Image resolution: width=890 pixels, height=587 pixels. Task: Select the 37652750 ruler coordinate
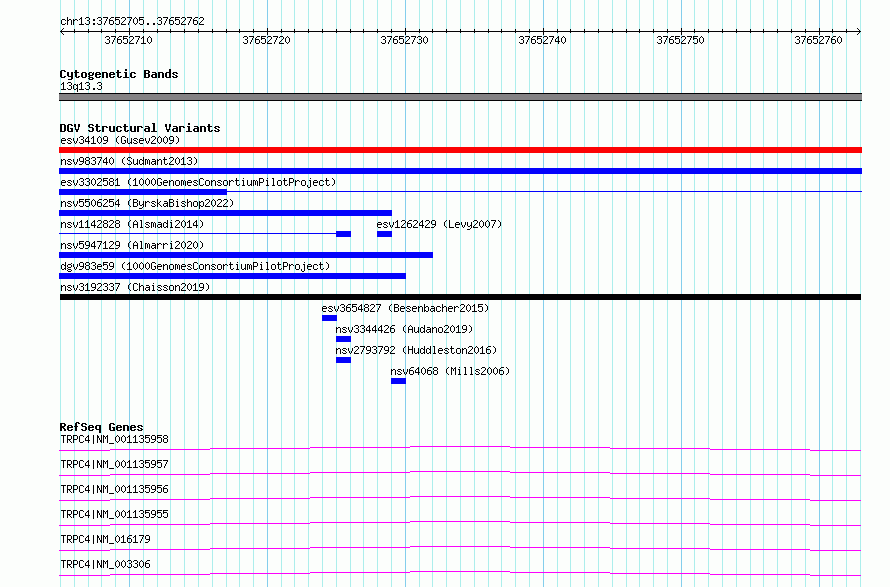click(680, 40)
